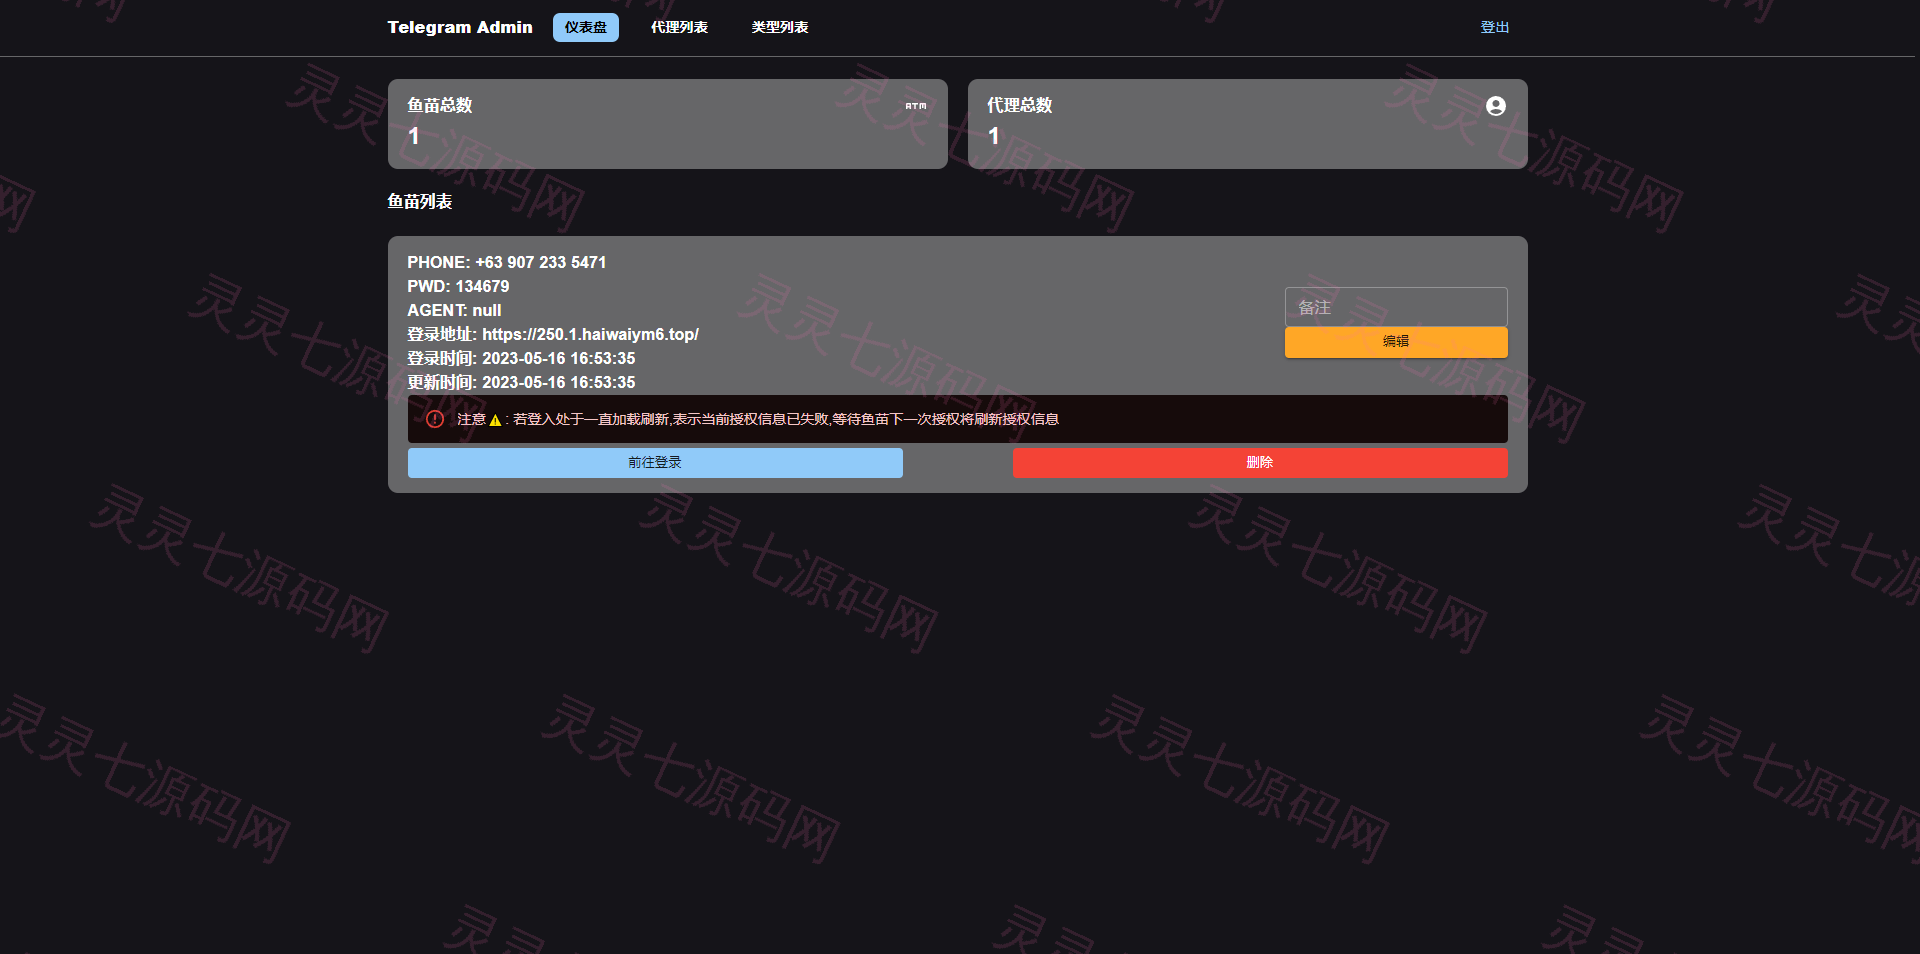The height and width of the screenshot is (954, 1920).
Task: Click the 代理总数 card label
Action: pyautogui.click(x=1020, y=105)
